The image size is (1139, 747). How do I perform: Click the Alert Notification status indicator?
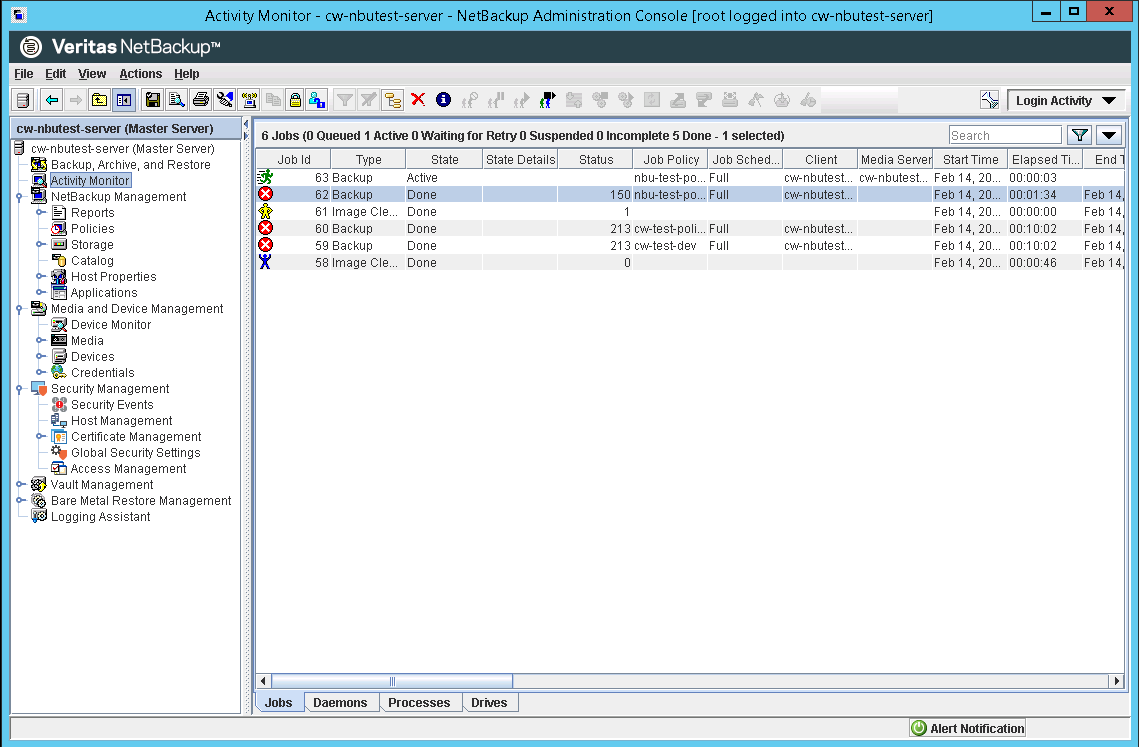coord(966,727)
